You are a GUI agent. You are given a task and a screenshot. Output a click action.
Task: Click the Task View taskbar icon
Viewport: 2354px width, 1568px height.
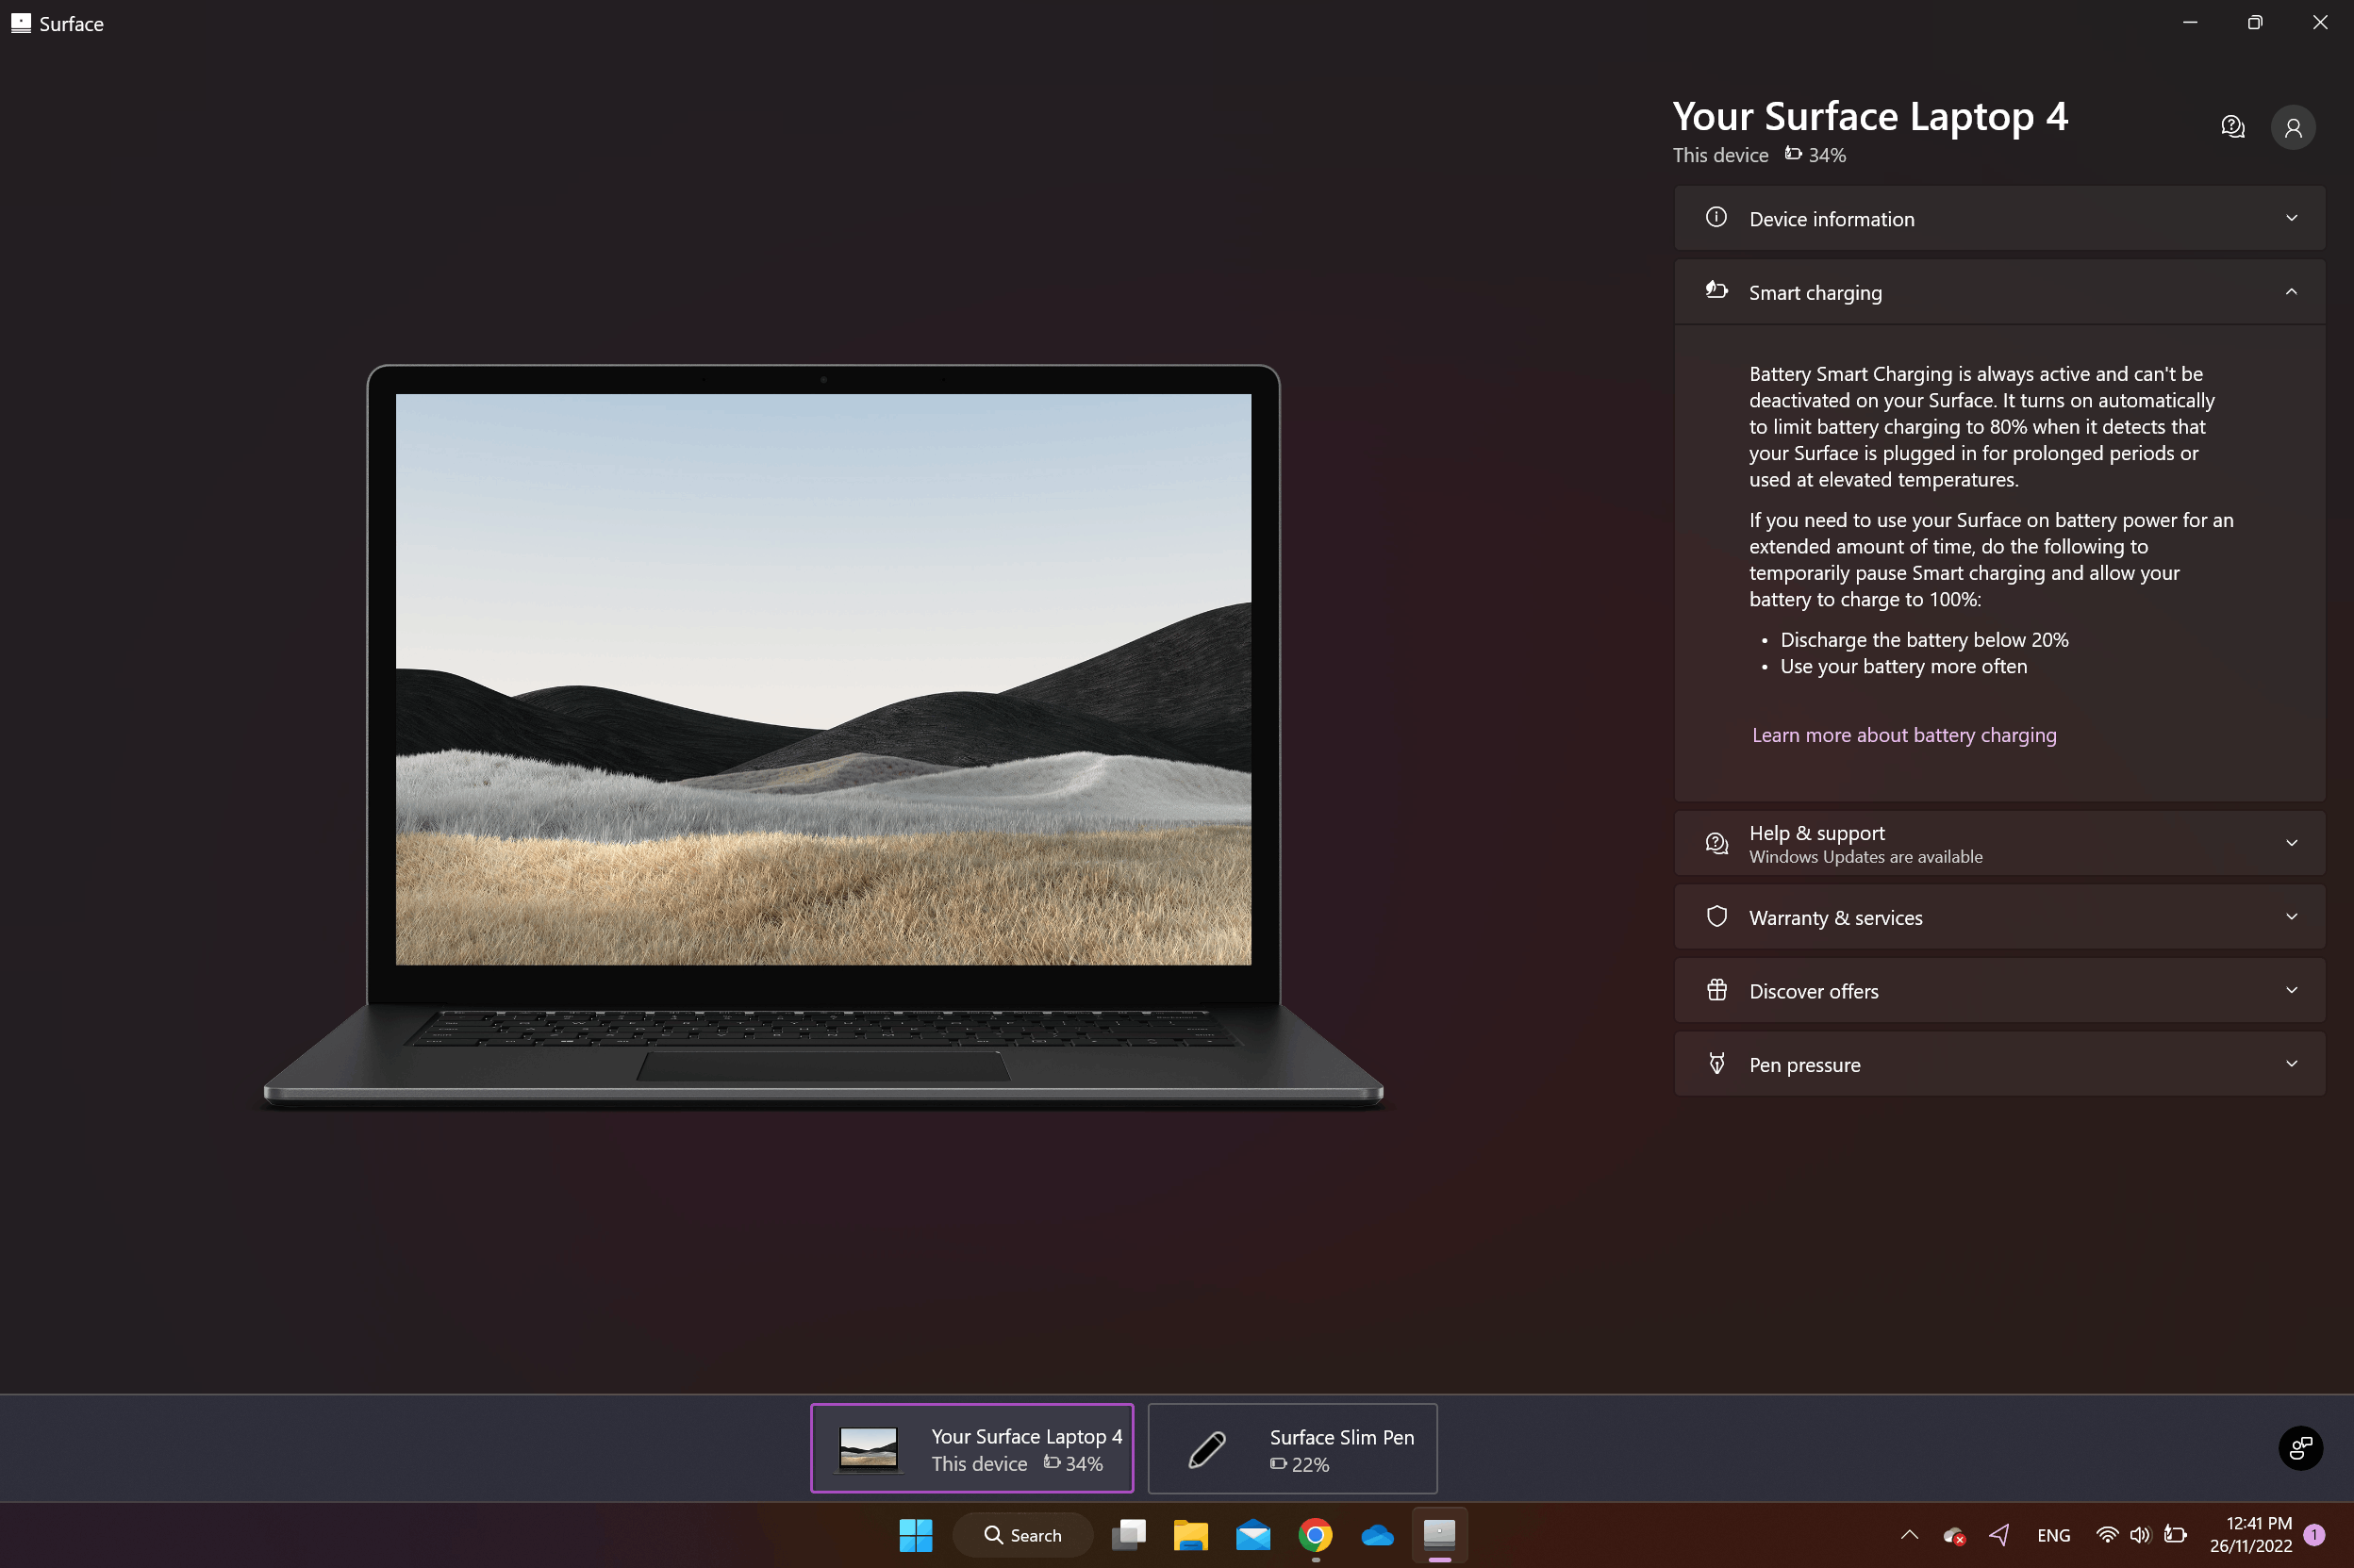click(x=1128, y=1534)
